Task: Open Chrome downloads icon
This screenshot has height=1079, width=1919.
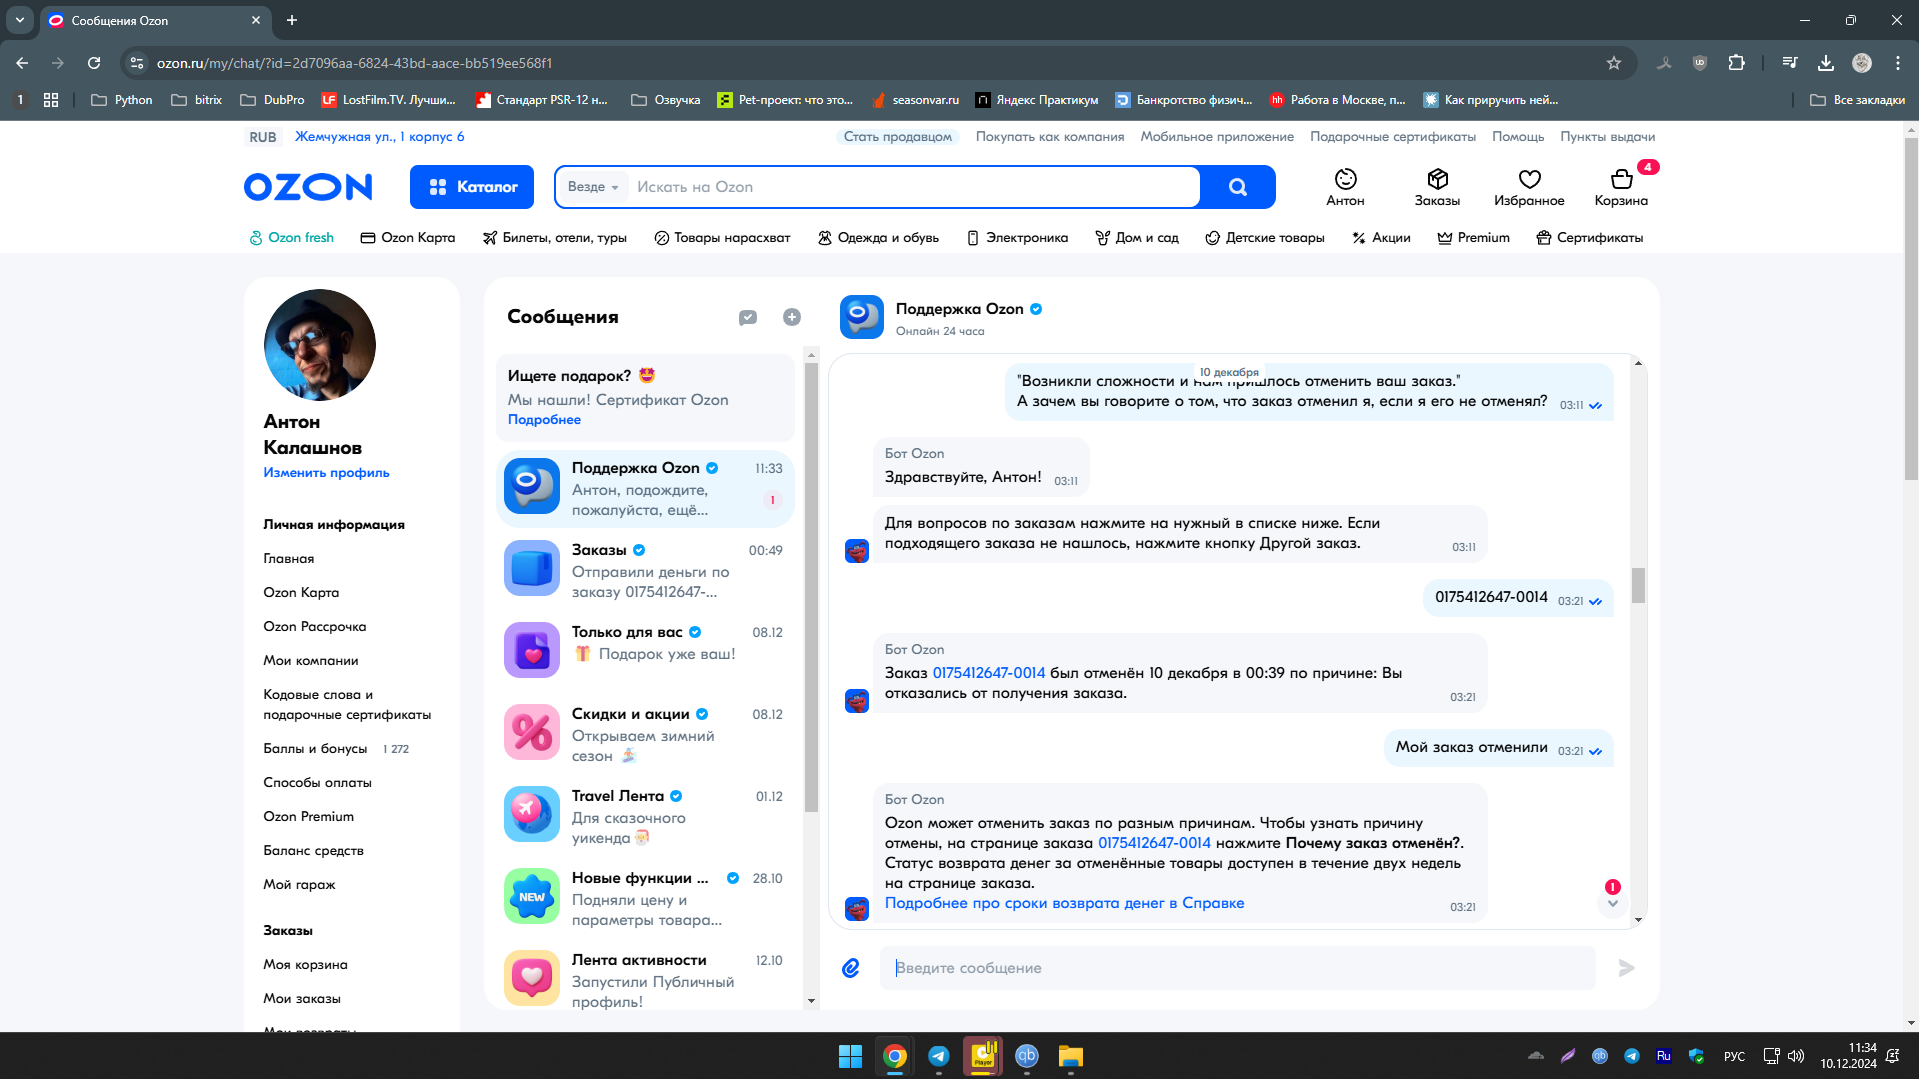Action: click(x=1826, y=63)
